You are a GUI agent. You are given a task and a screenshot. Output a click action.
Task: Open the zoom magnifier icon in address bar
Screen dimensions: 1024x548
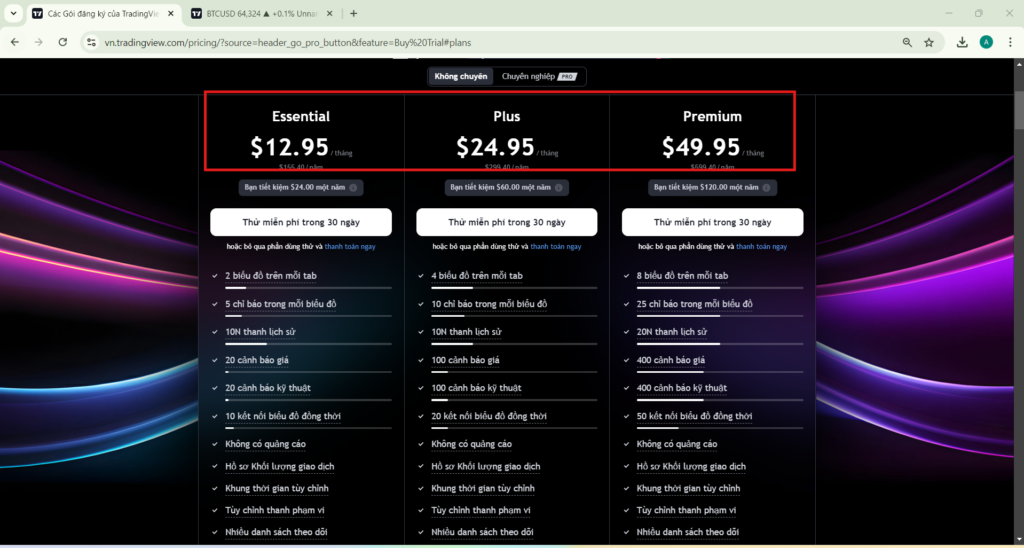[x=907, y=42]
